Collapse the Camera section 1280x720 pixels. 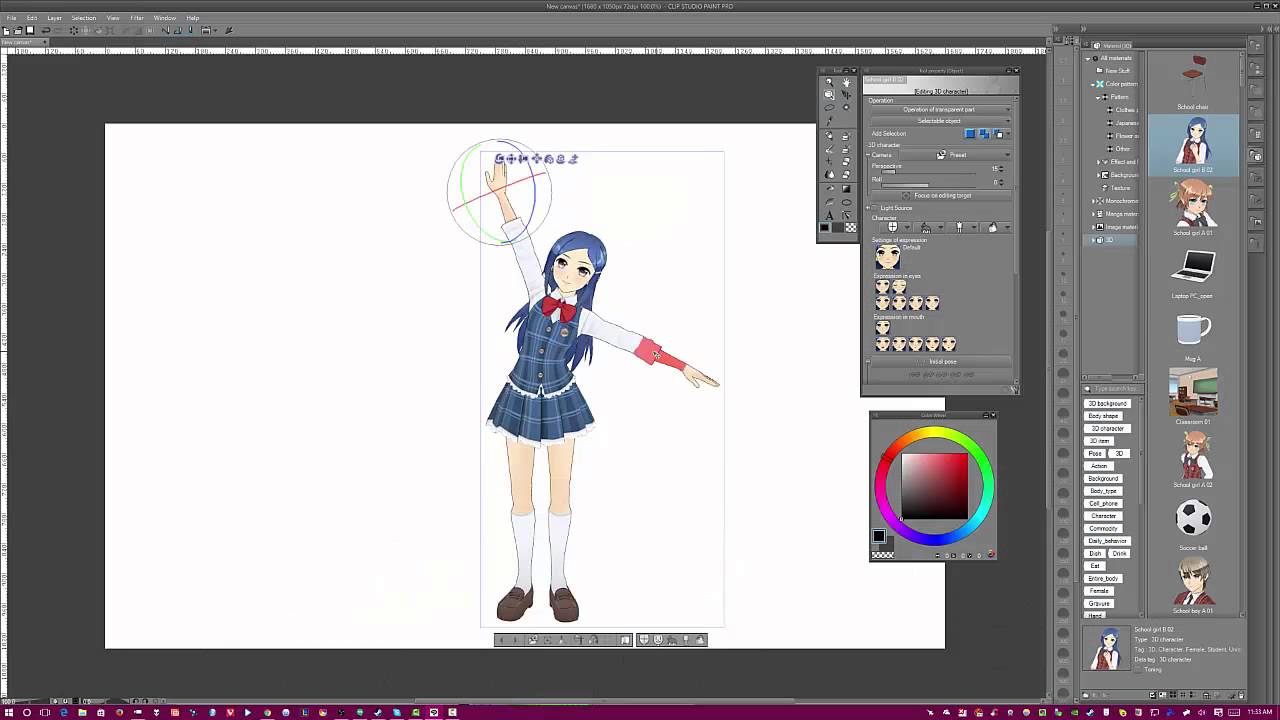[867, 155]
